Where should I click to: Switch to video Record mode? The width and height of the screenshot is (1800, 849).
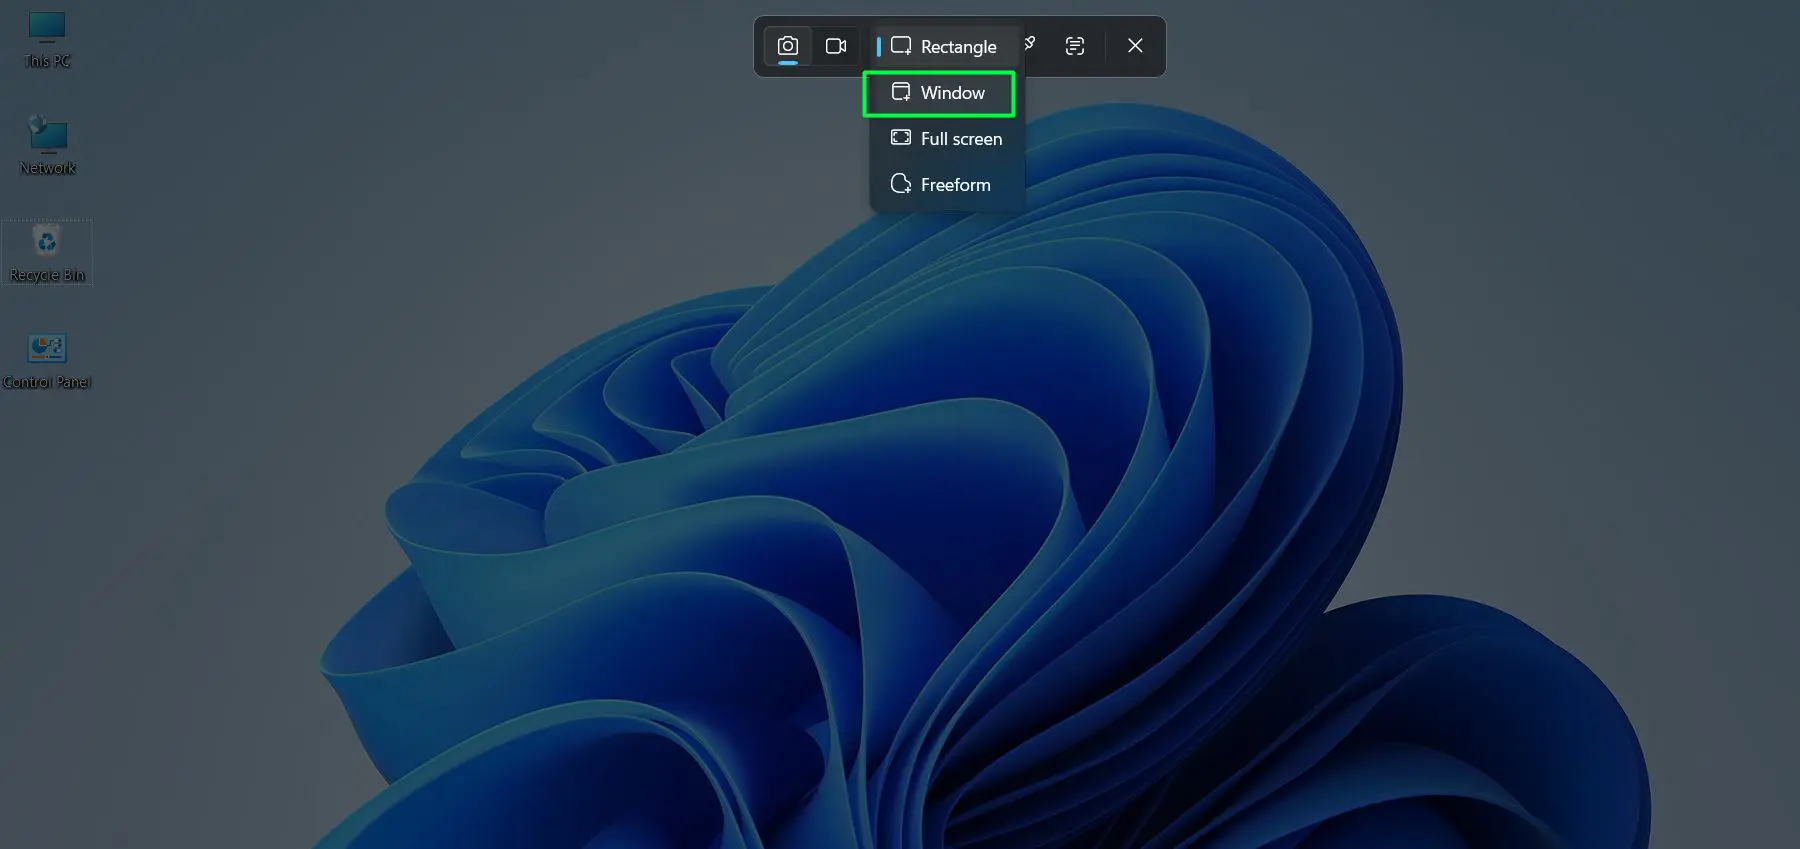pos(836,46)
